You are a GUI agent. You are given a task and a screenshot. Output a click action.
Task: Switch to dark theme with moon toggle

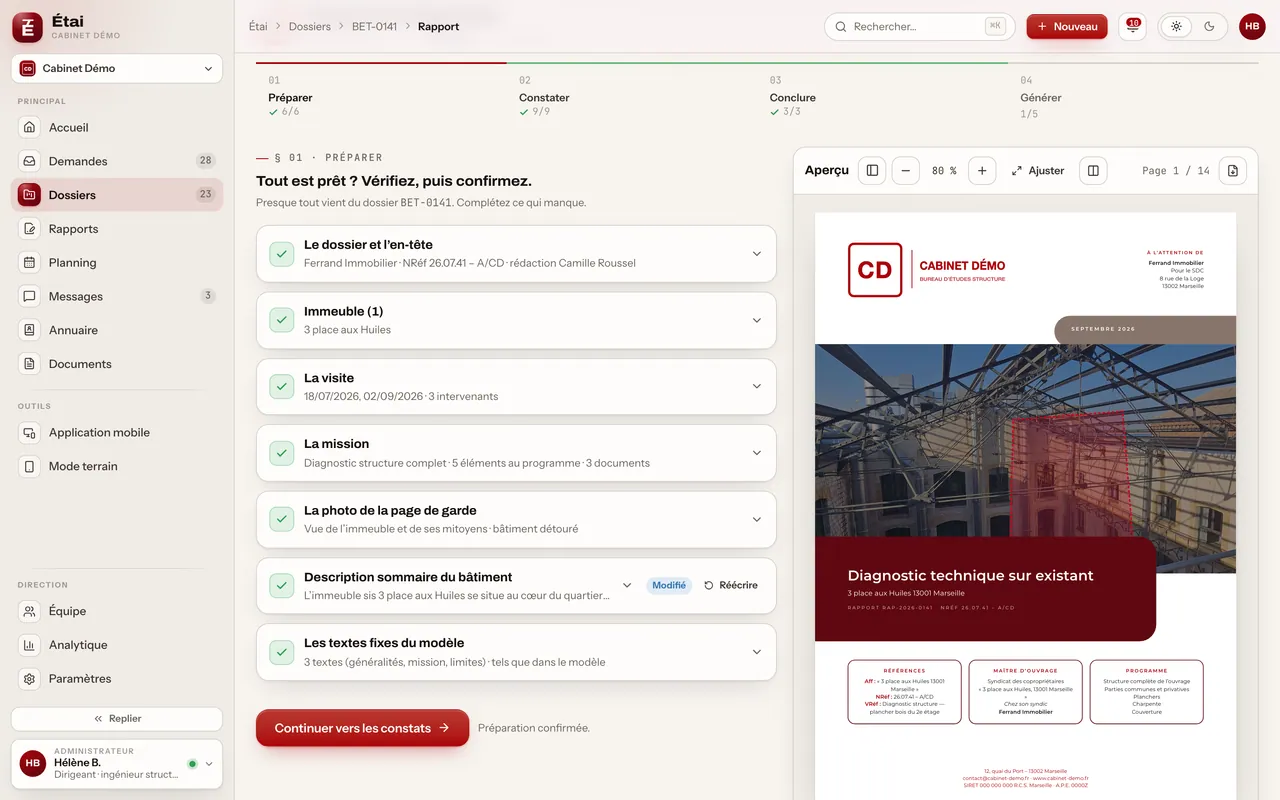click(x=1209, y=27)
